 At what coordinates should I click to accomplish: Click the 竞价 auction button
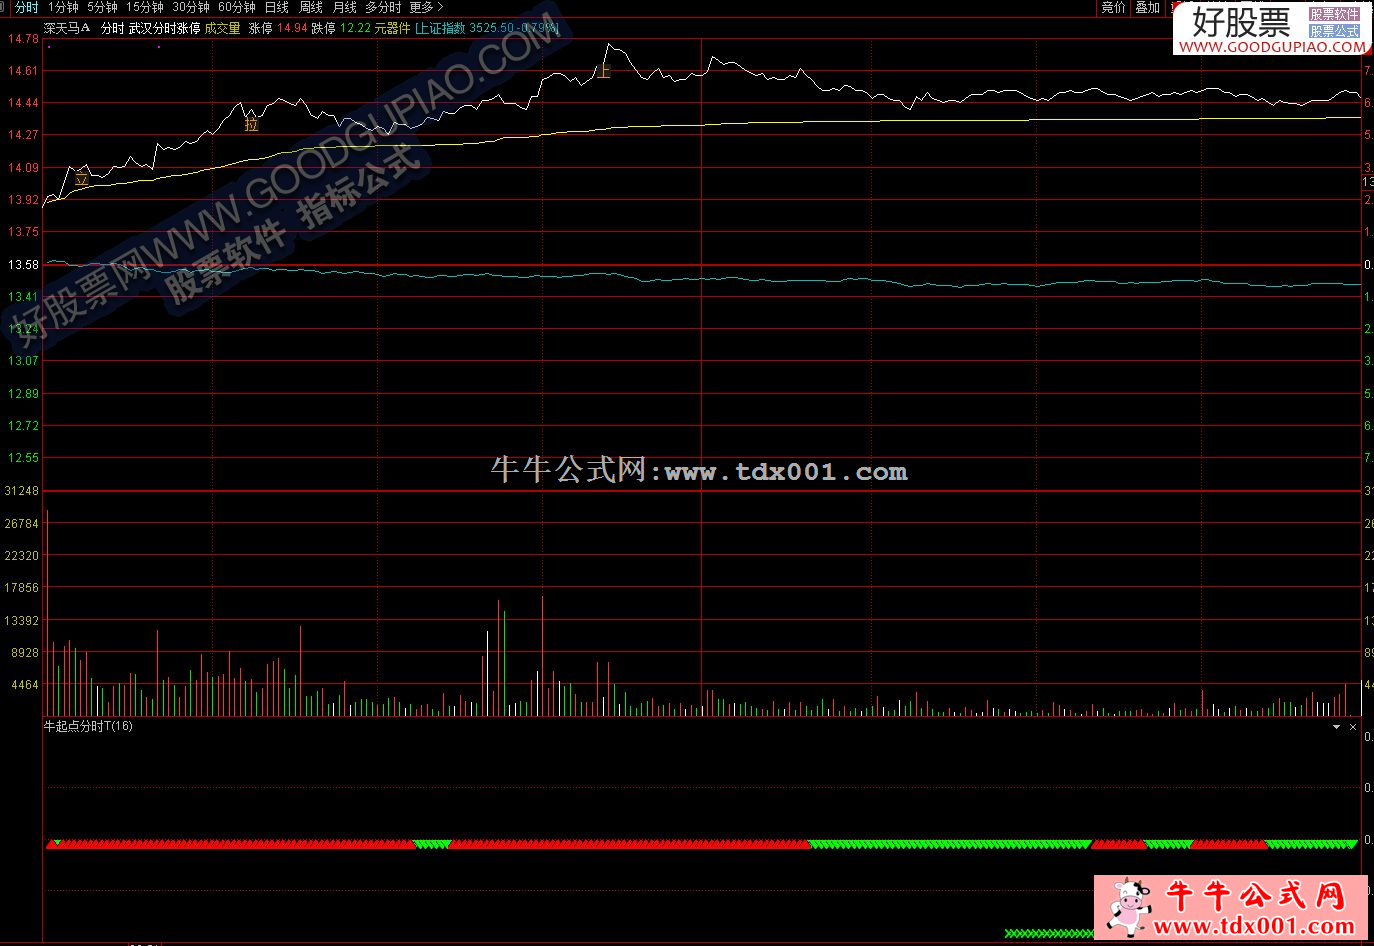click(1113, 7)
